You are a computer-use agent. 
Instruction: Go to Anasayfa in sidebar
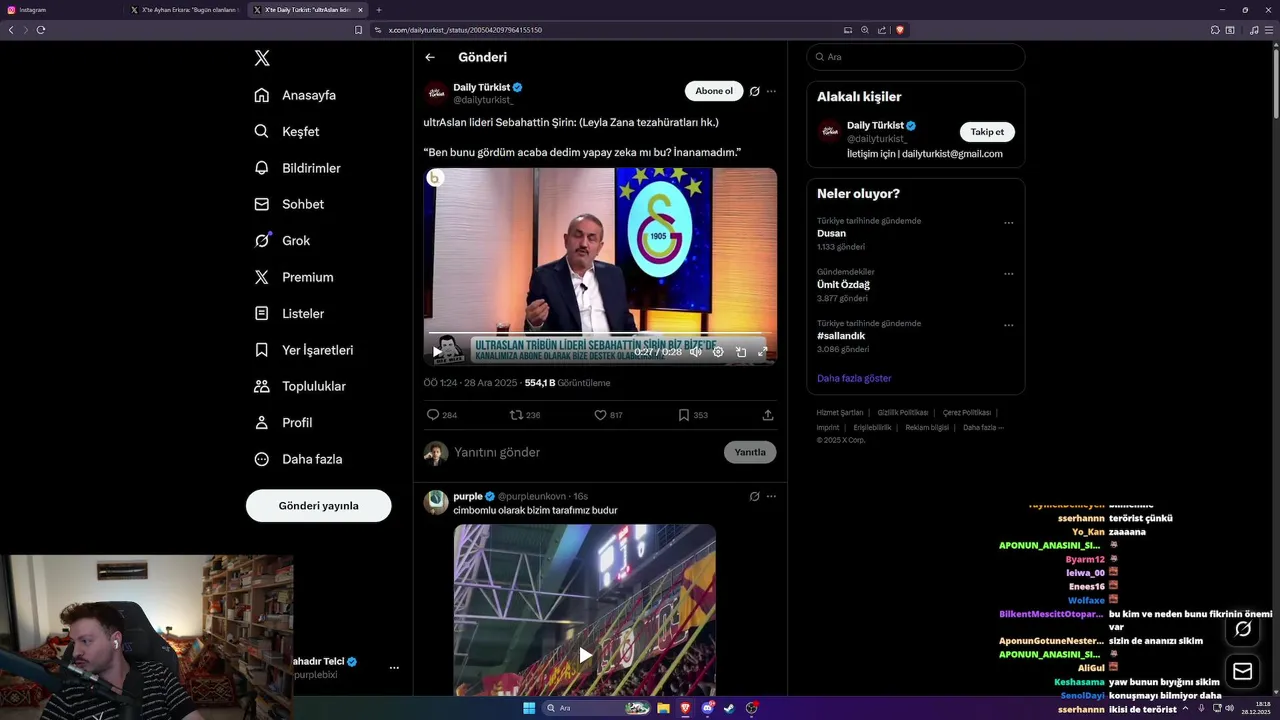click(x=295, y=95)
